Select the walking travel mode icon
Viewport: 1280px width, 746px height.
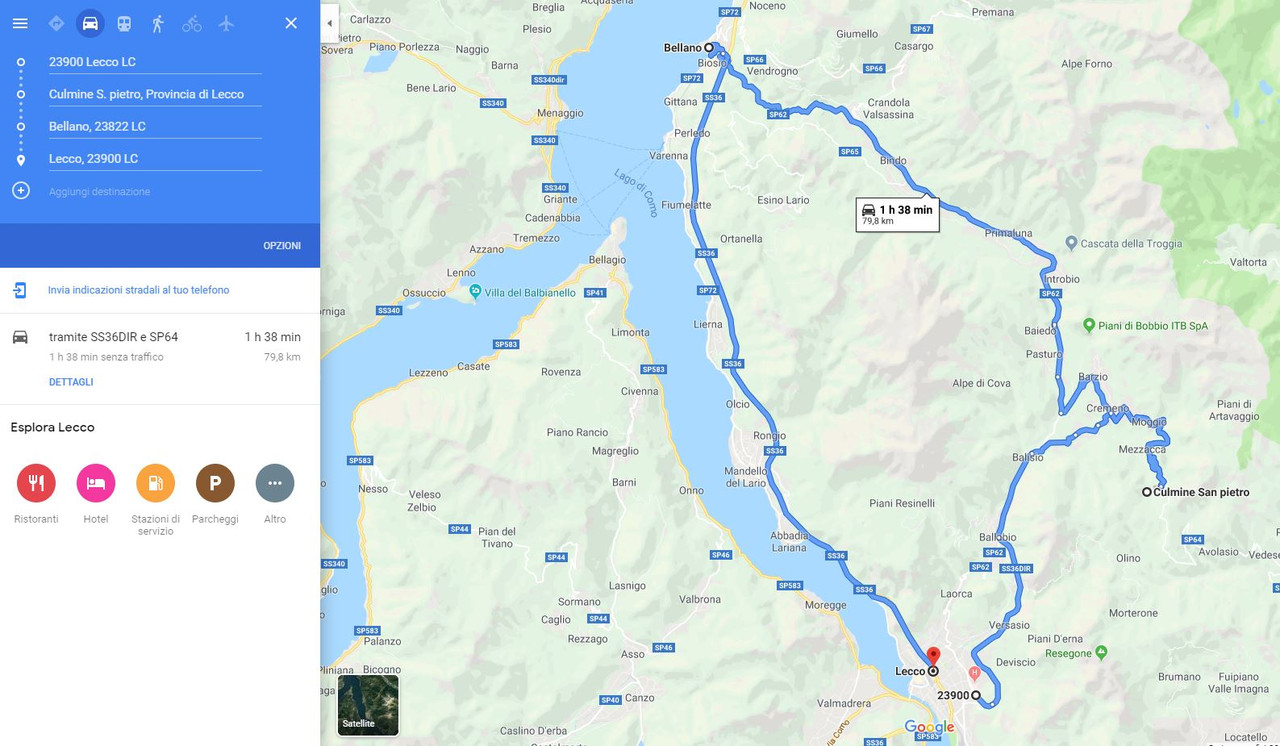[x=158, y=23]
